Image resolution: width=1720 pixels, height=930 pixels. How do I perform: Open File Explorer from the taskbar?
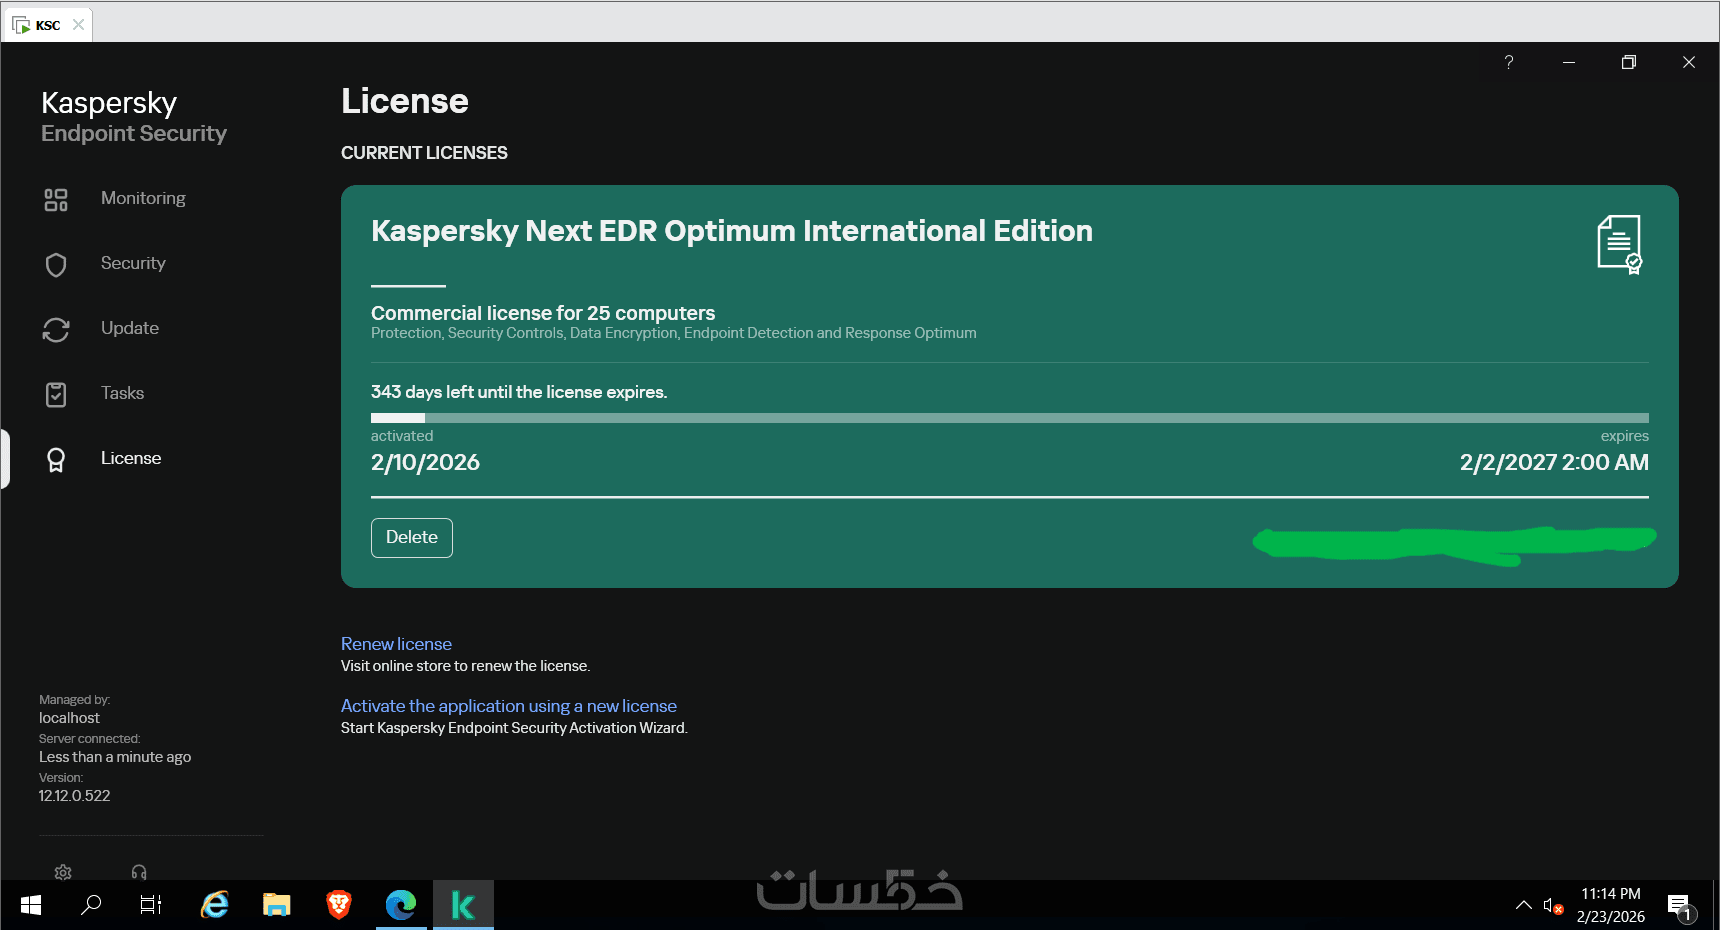[x=276, y=905]
